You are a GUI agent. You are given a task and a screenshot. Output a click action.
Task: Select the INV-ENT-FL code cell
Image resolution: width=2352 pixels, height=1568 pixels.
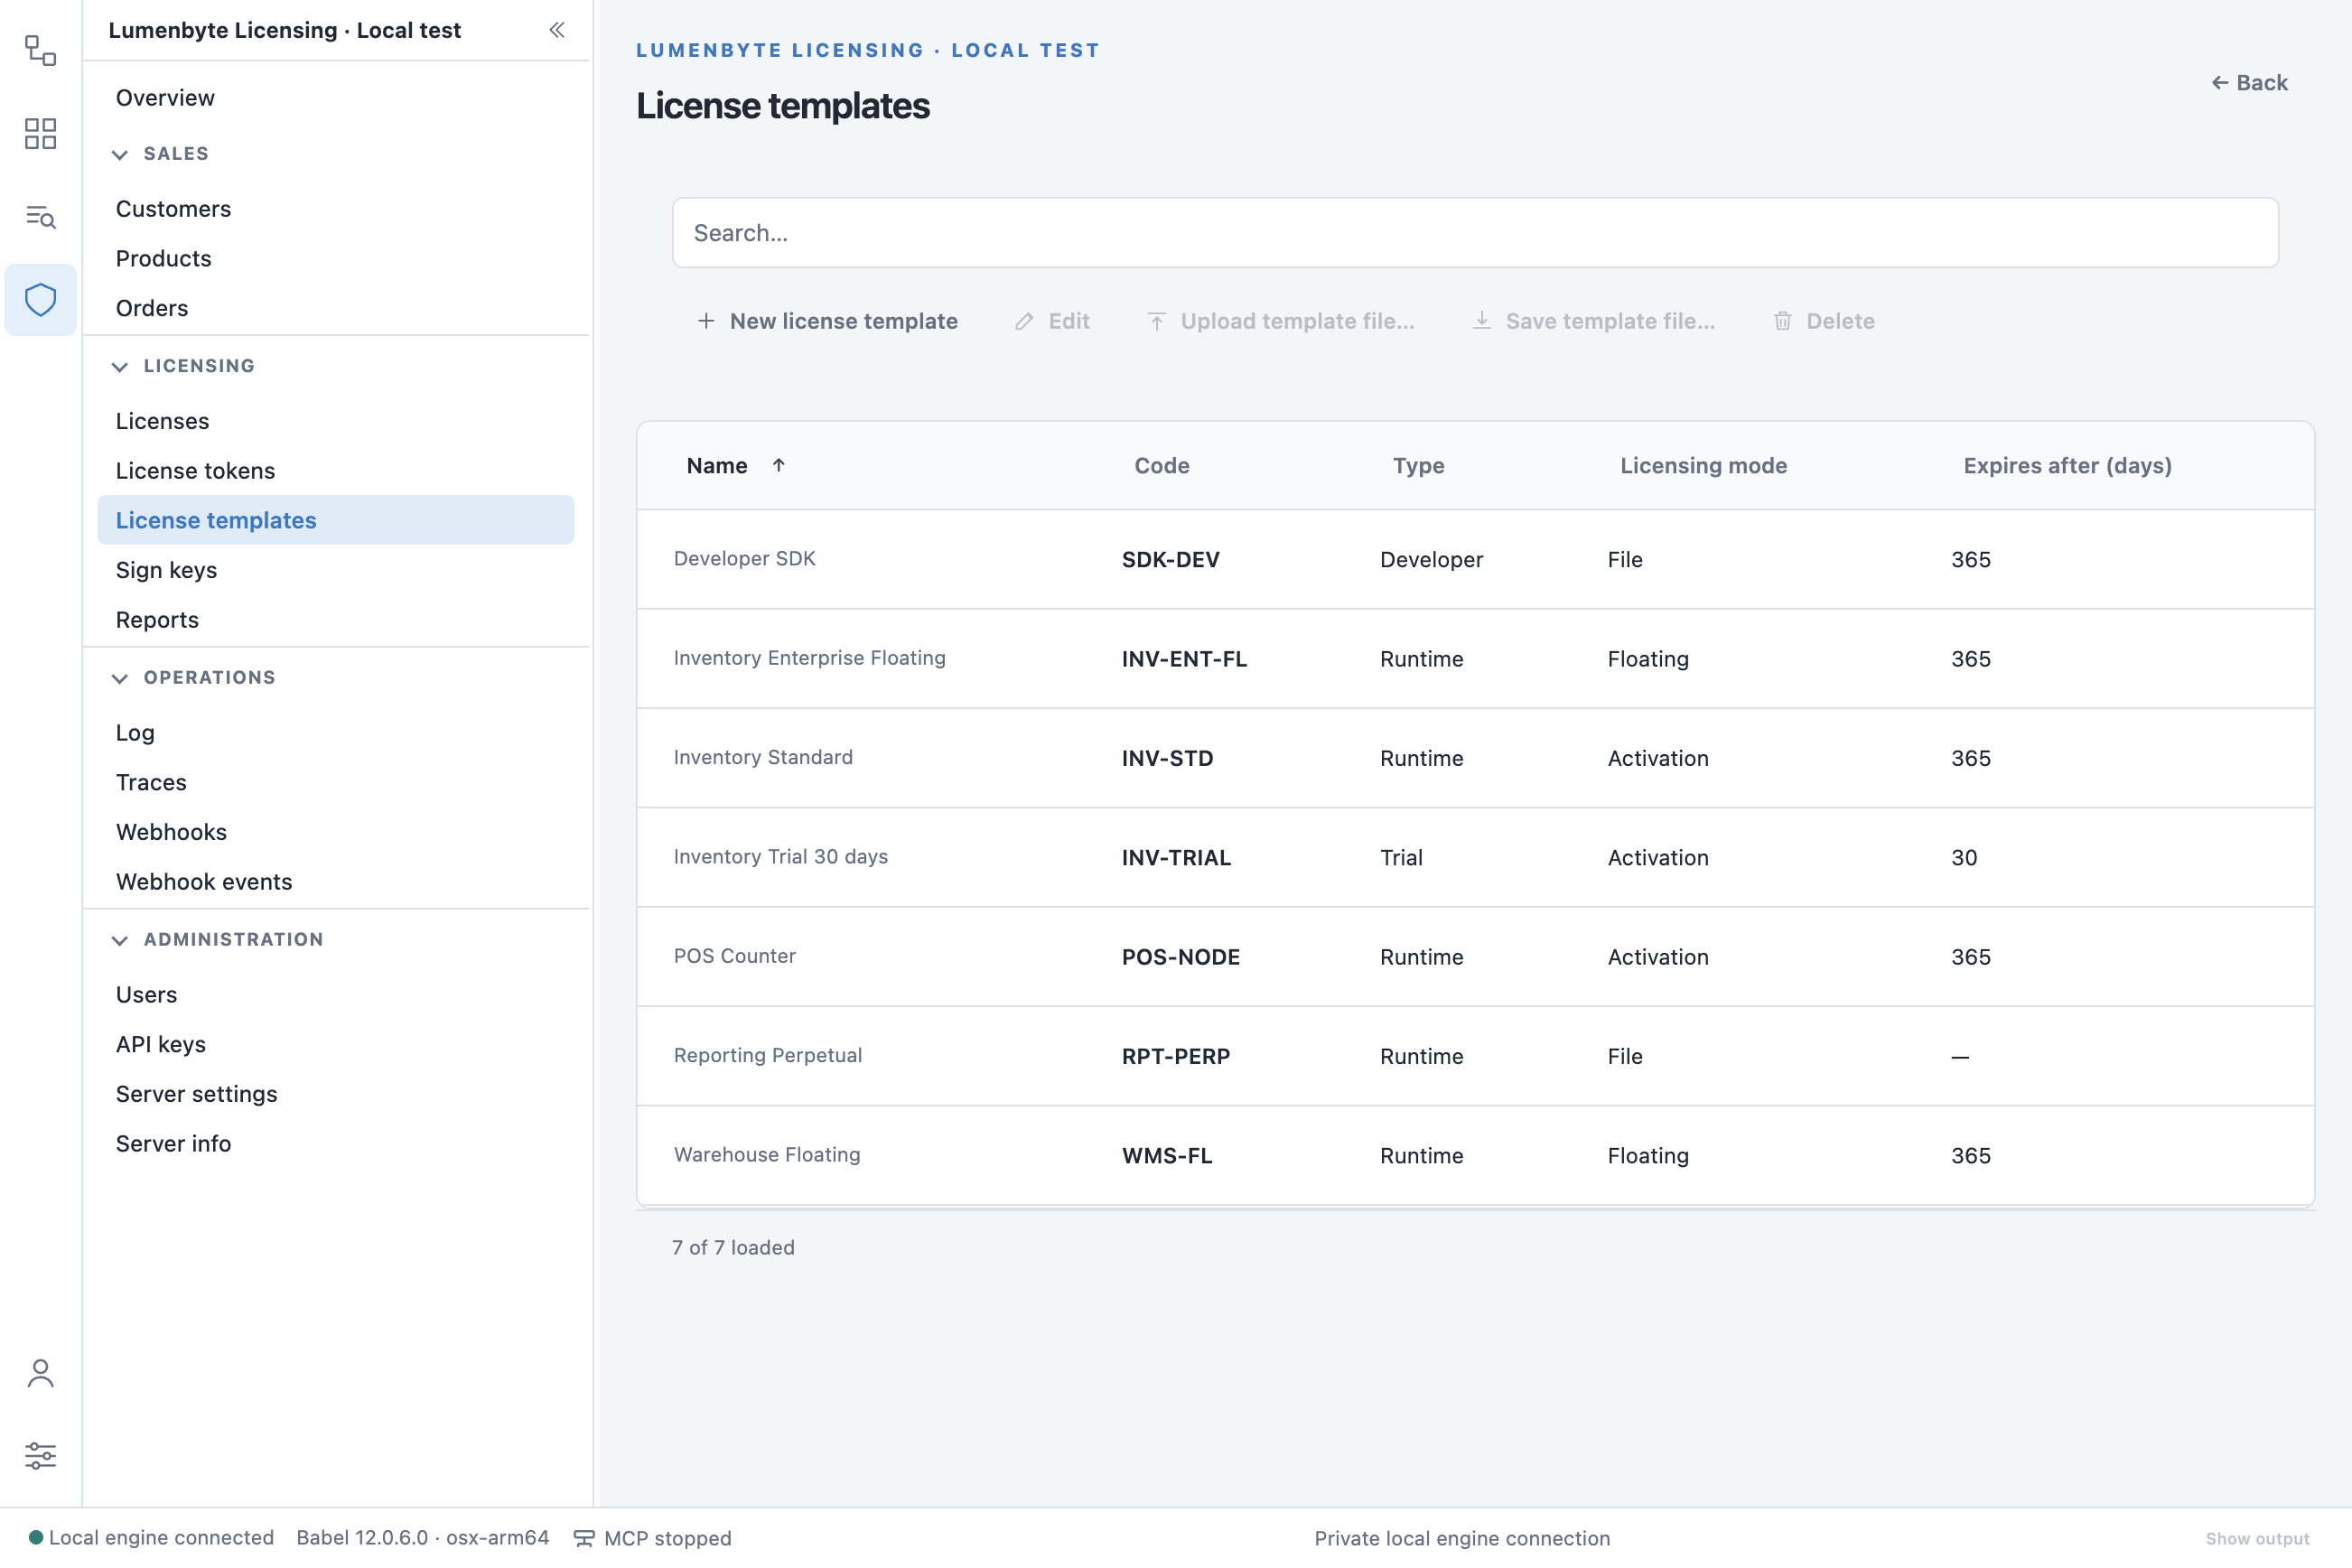[1184, 659]
